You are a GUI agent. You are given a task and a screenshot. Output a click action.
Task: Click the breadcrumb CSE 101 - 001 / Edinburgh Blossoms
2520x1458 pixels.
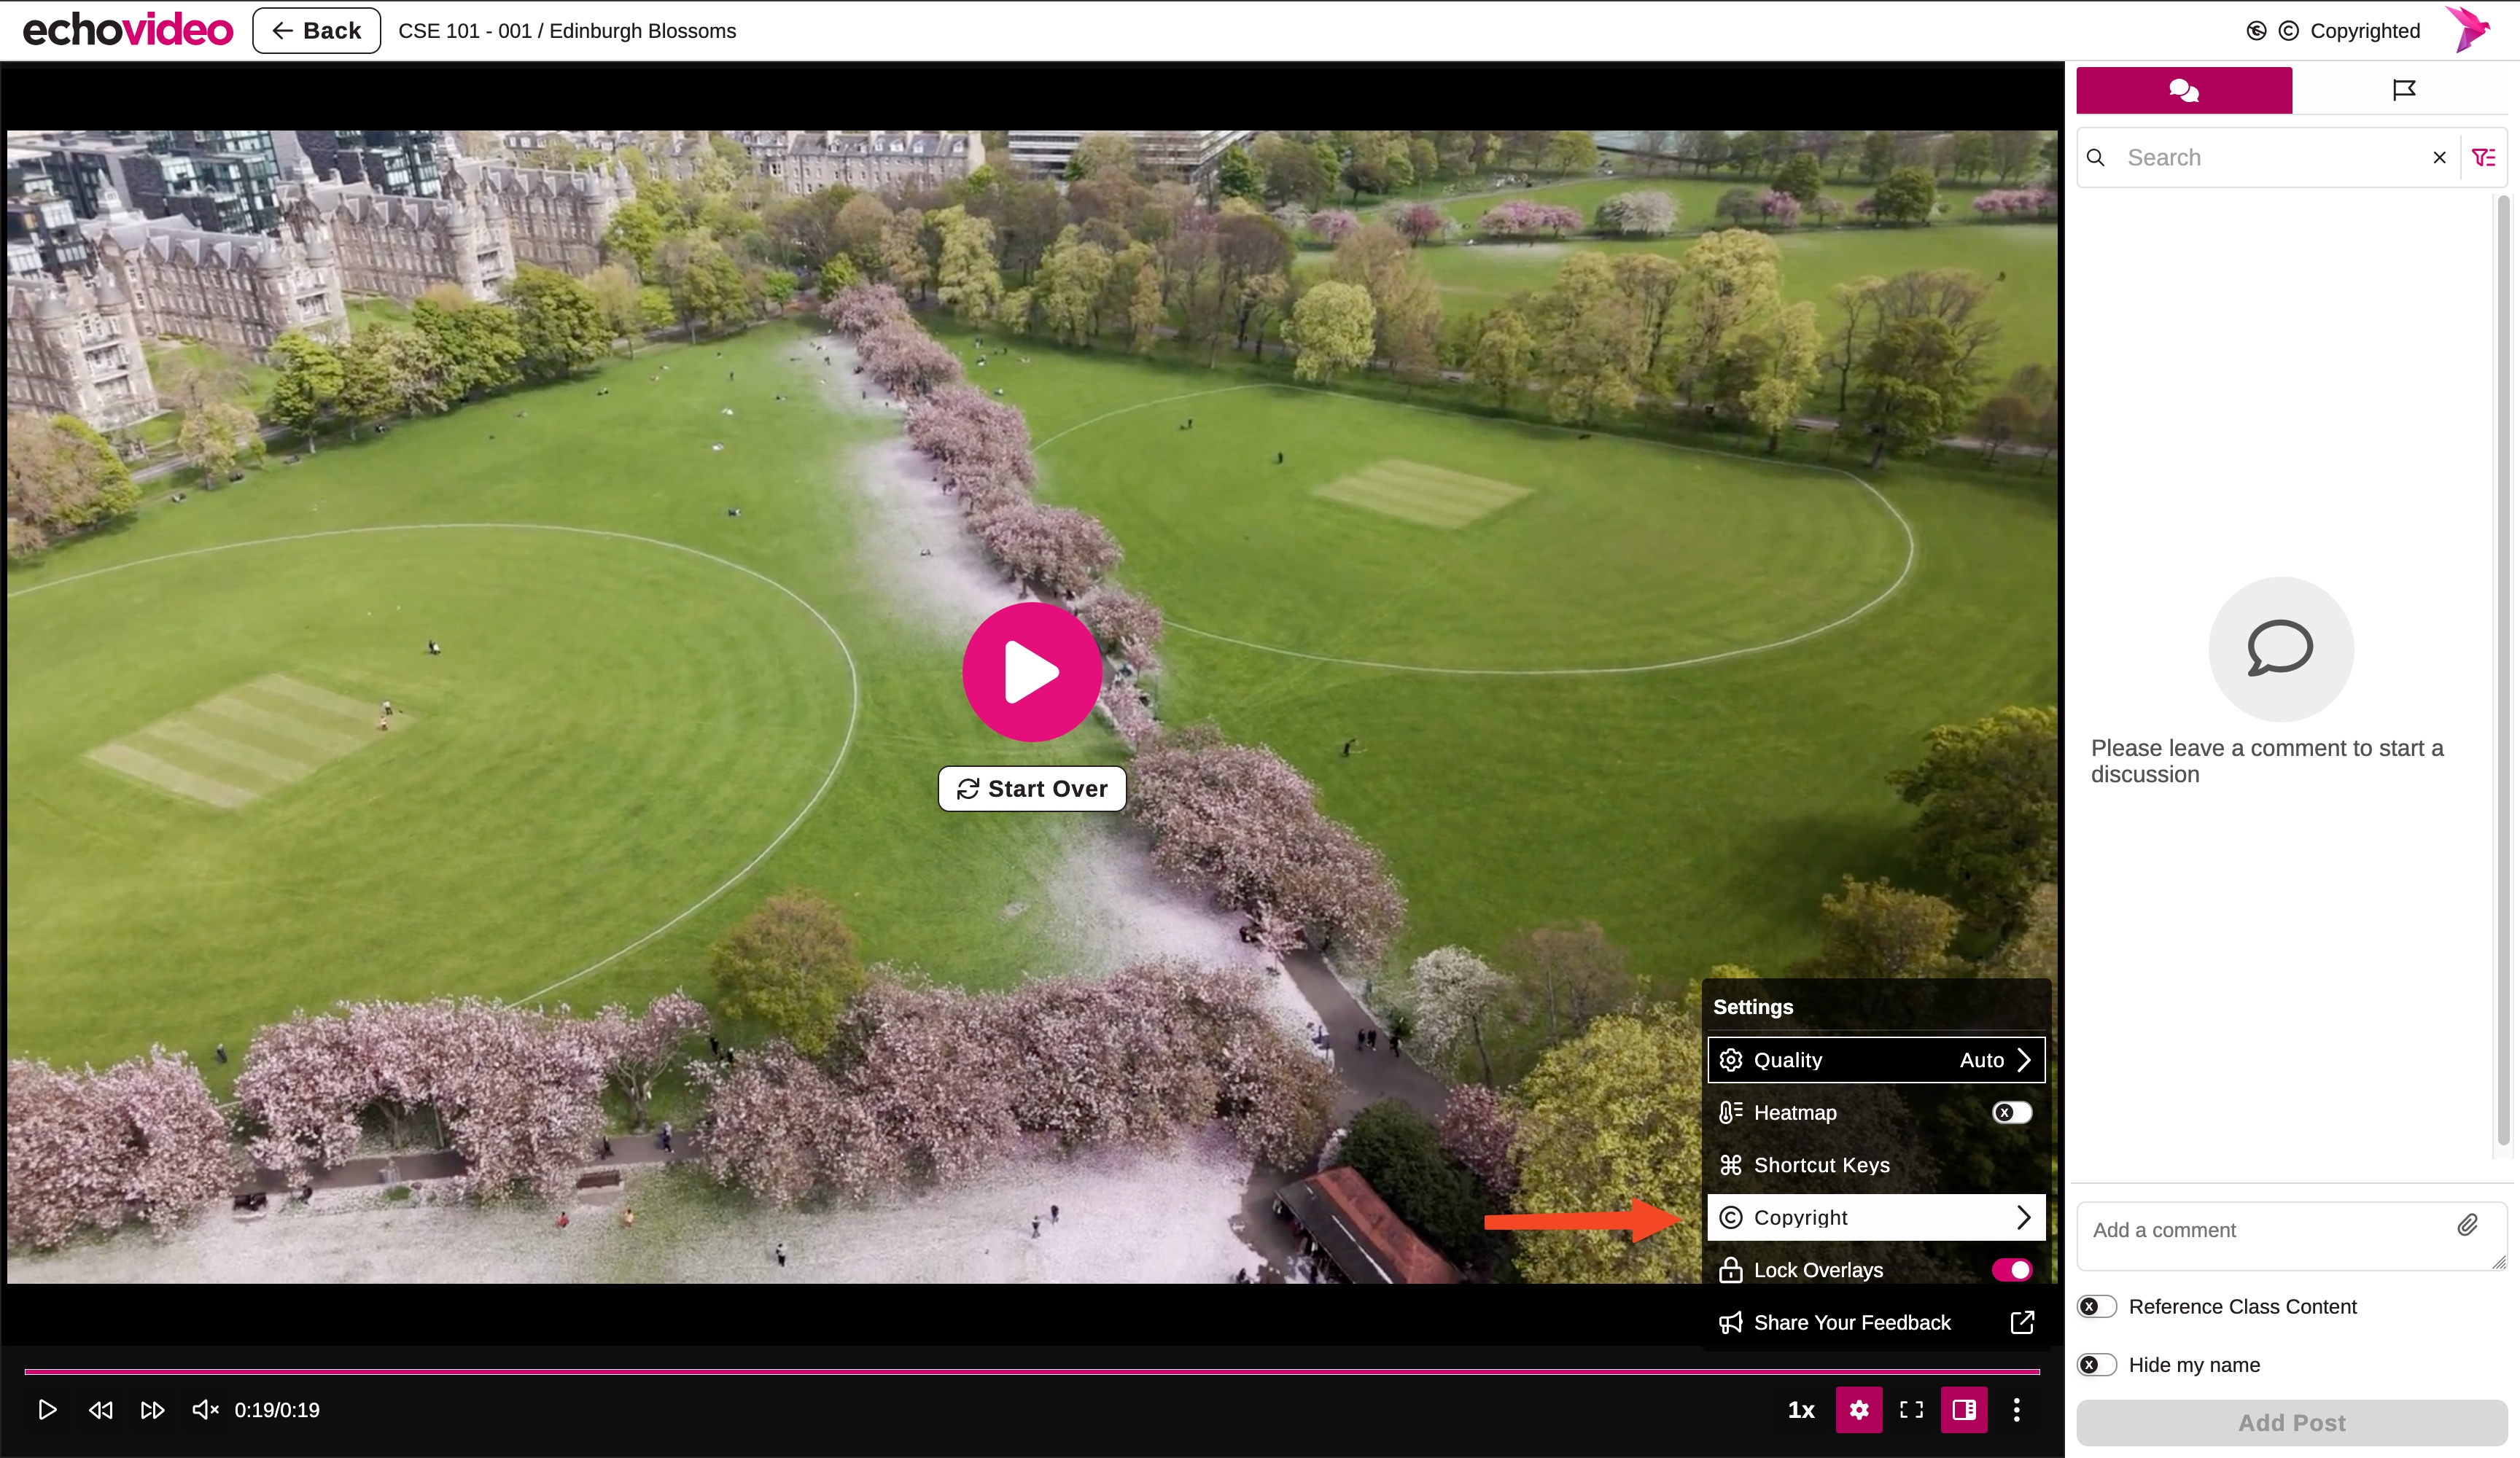(567, 31)
